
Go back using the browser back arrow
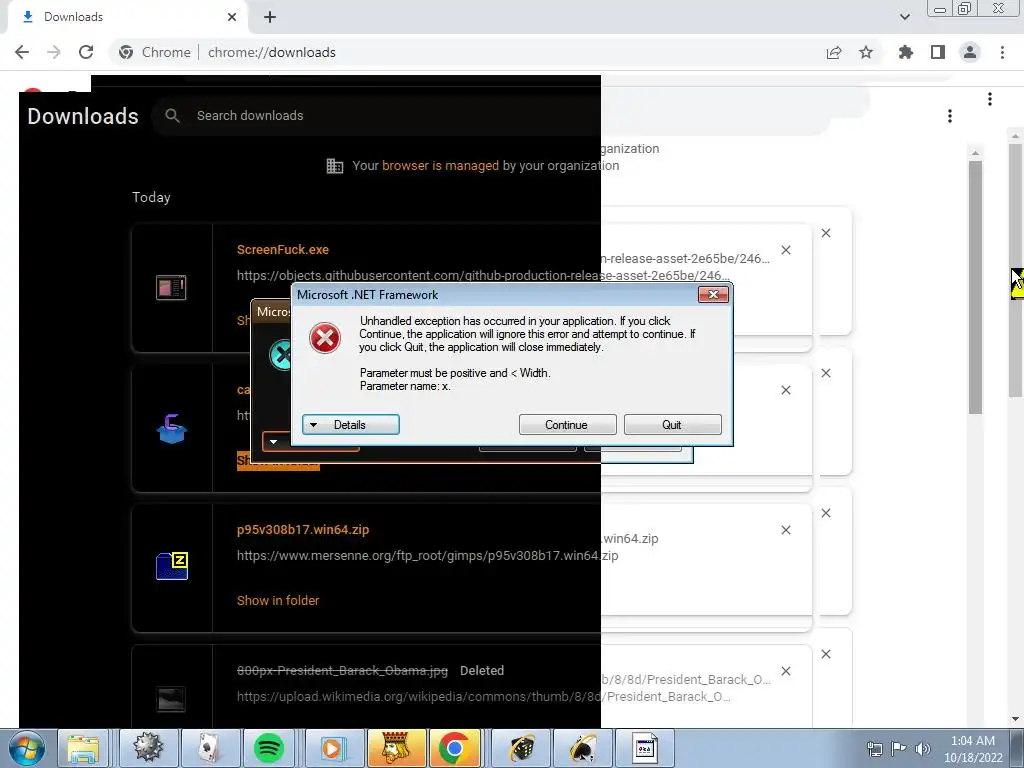22,52
